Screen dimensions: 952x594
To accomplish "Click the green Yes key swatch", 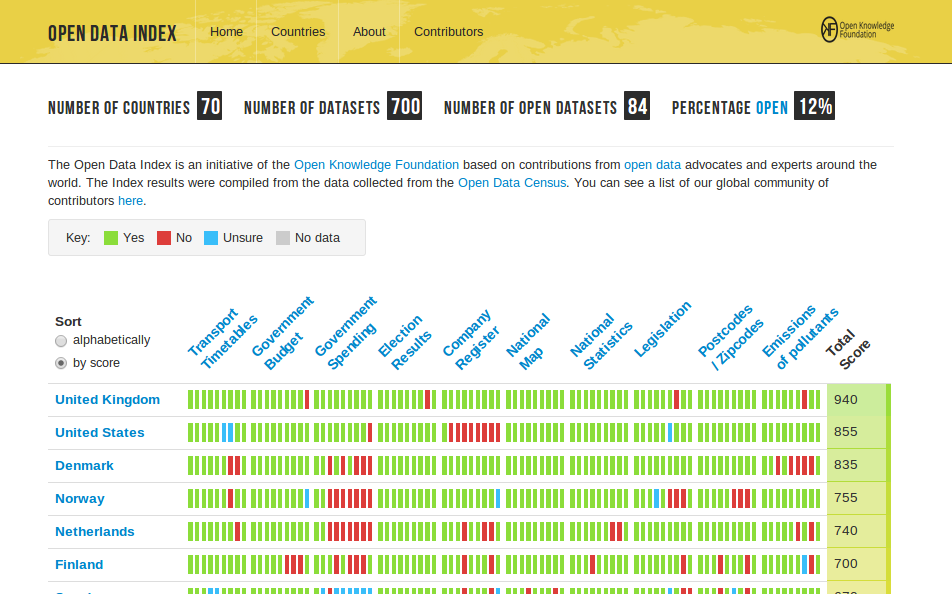I will [x=110, y=238].
